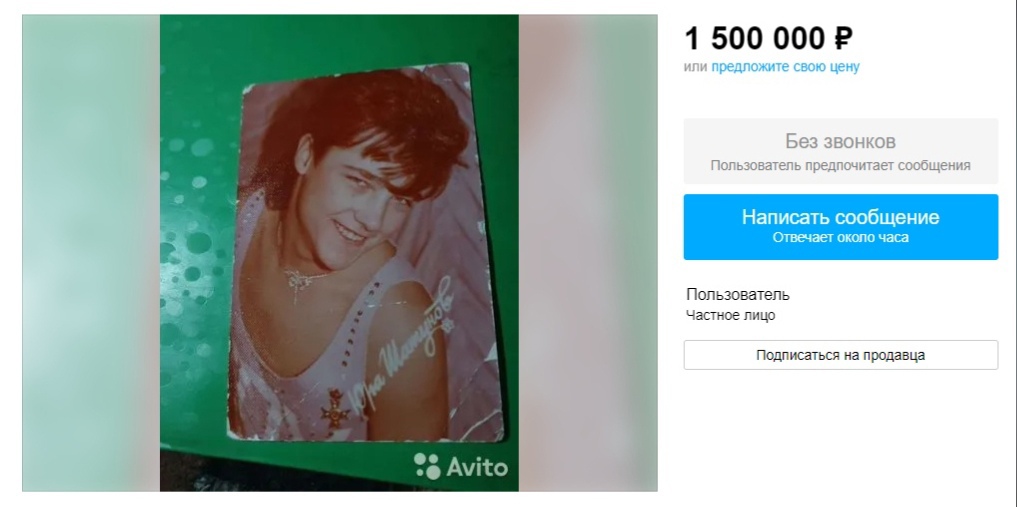Click the left blurred gallery area
The width and height of the screenshot is (1017, 507).
(x=91, y=253)
